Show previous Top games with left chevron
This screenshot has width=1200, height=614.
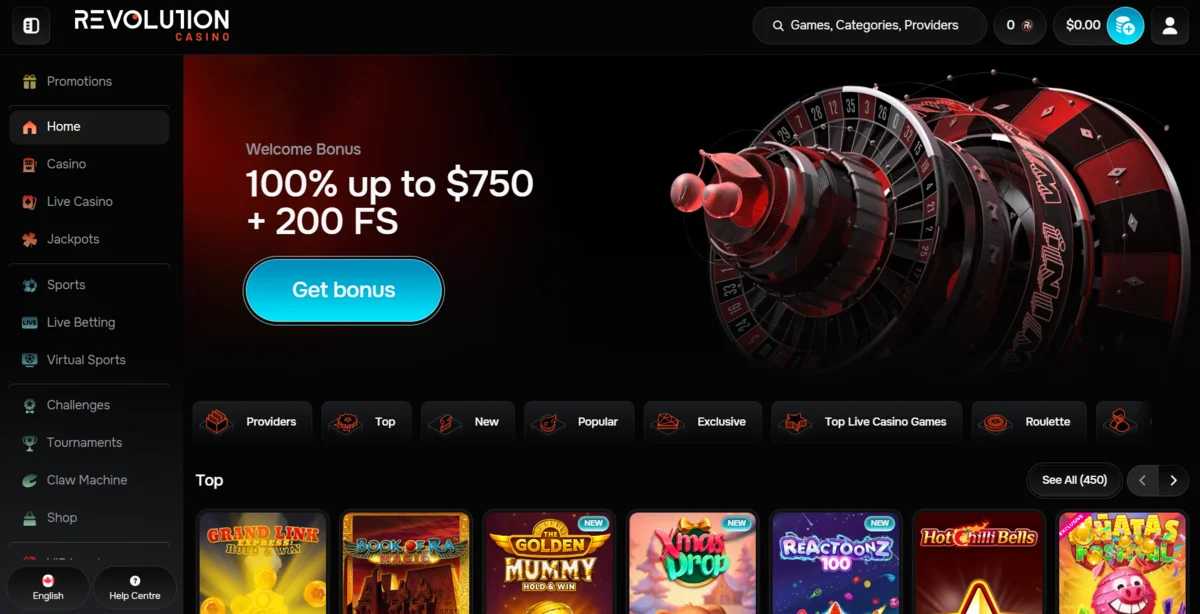(1143, 480)
